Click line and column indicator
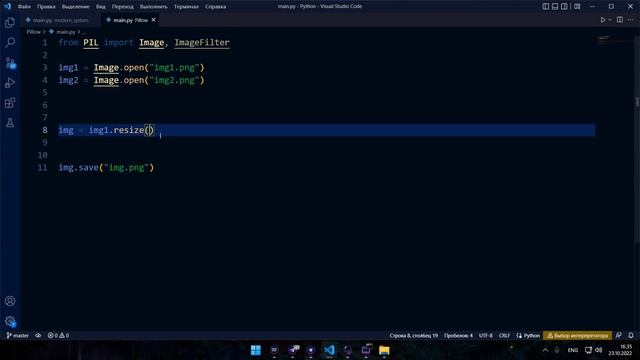640x360 pixels. click(x=413, y=336)
